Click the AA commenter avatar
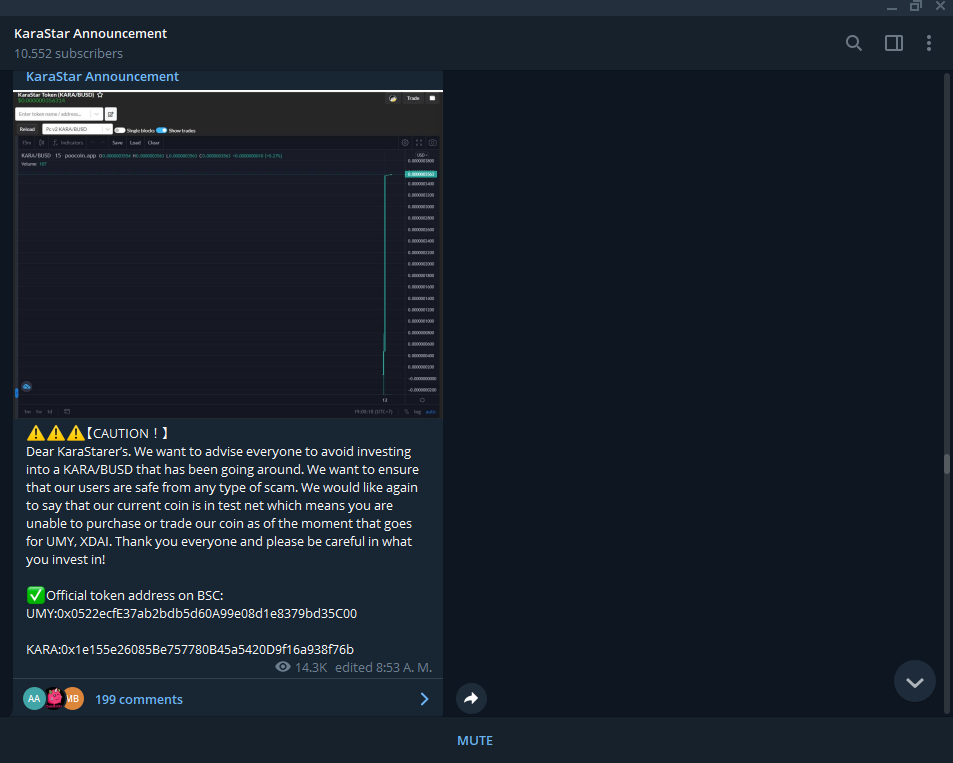The image size is (953, 763). click(x=34, y=699)
